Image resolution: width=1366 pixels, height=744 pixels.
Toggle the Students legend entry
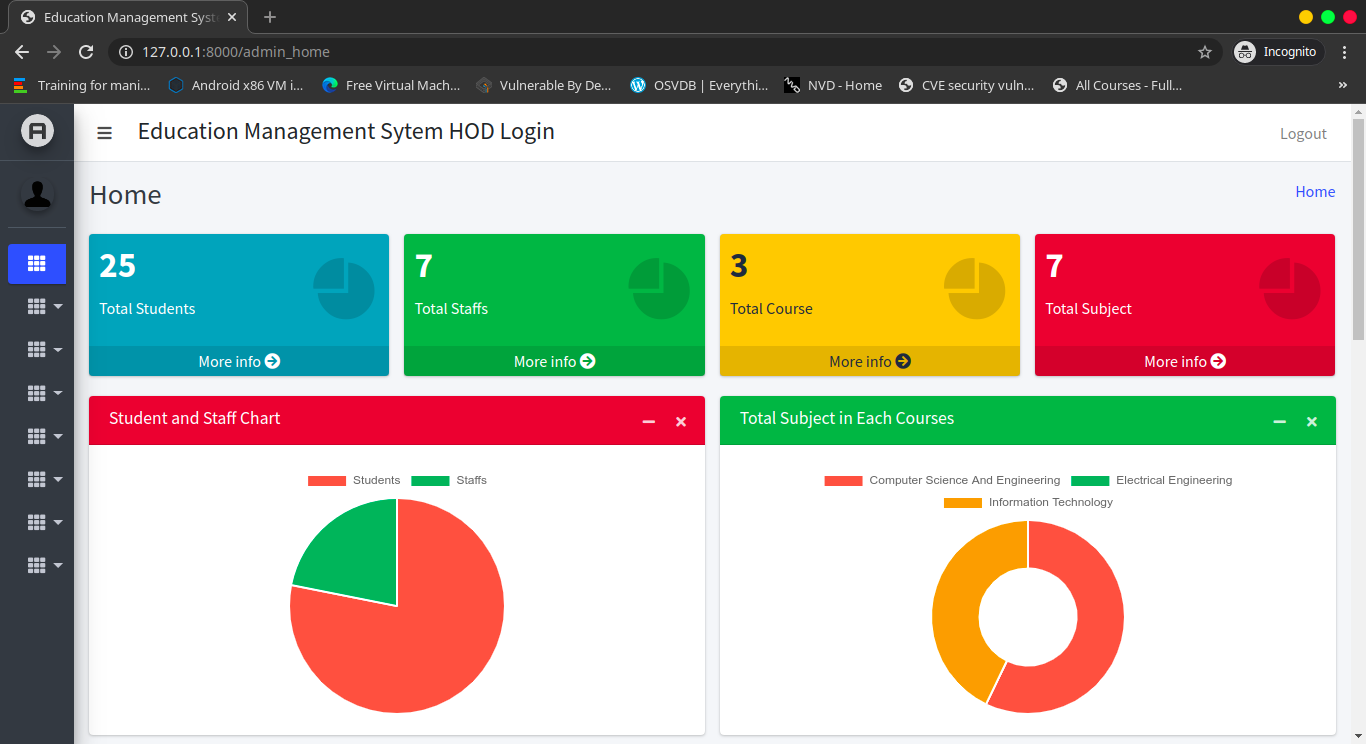click(x=354, y=481)
